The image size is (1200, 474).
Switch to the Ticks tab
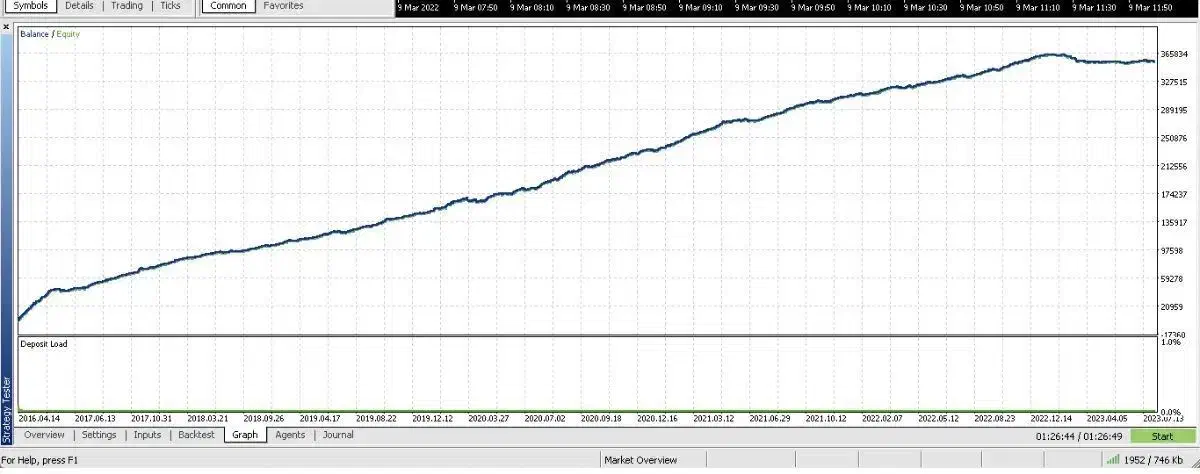(171, 6)
